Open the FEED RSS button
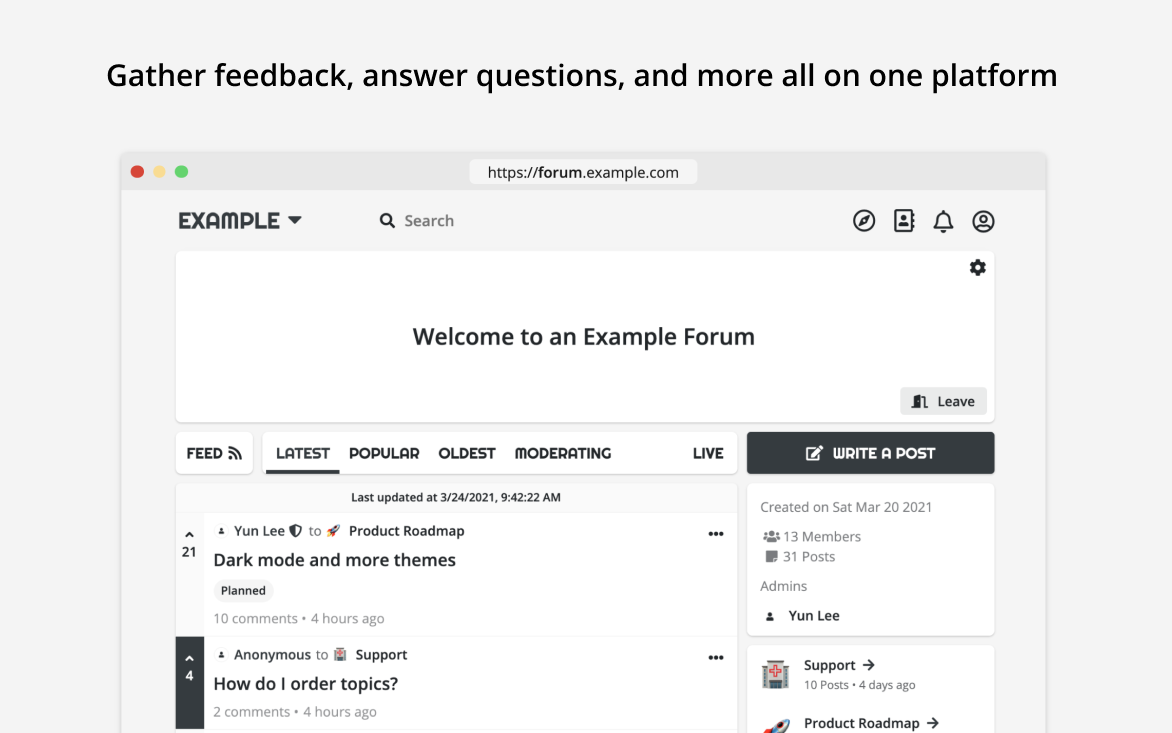This screenshot has height=733, width=1172. [x=215, y=453]
